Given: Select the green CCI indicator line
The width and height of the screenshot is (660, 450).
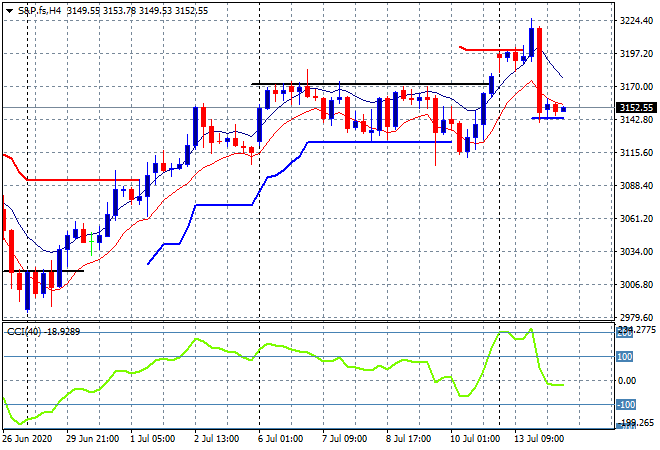Looking at the screenshot, I should (x=283, y=375).
